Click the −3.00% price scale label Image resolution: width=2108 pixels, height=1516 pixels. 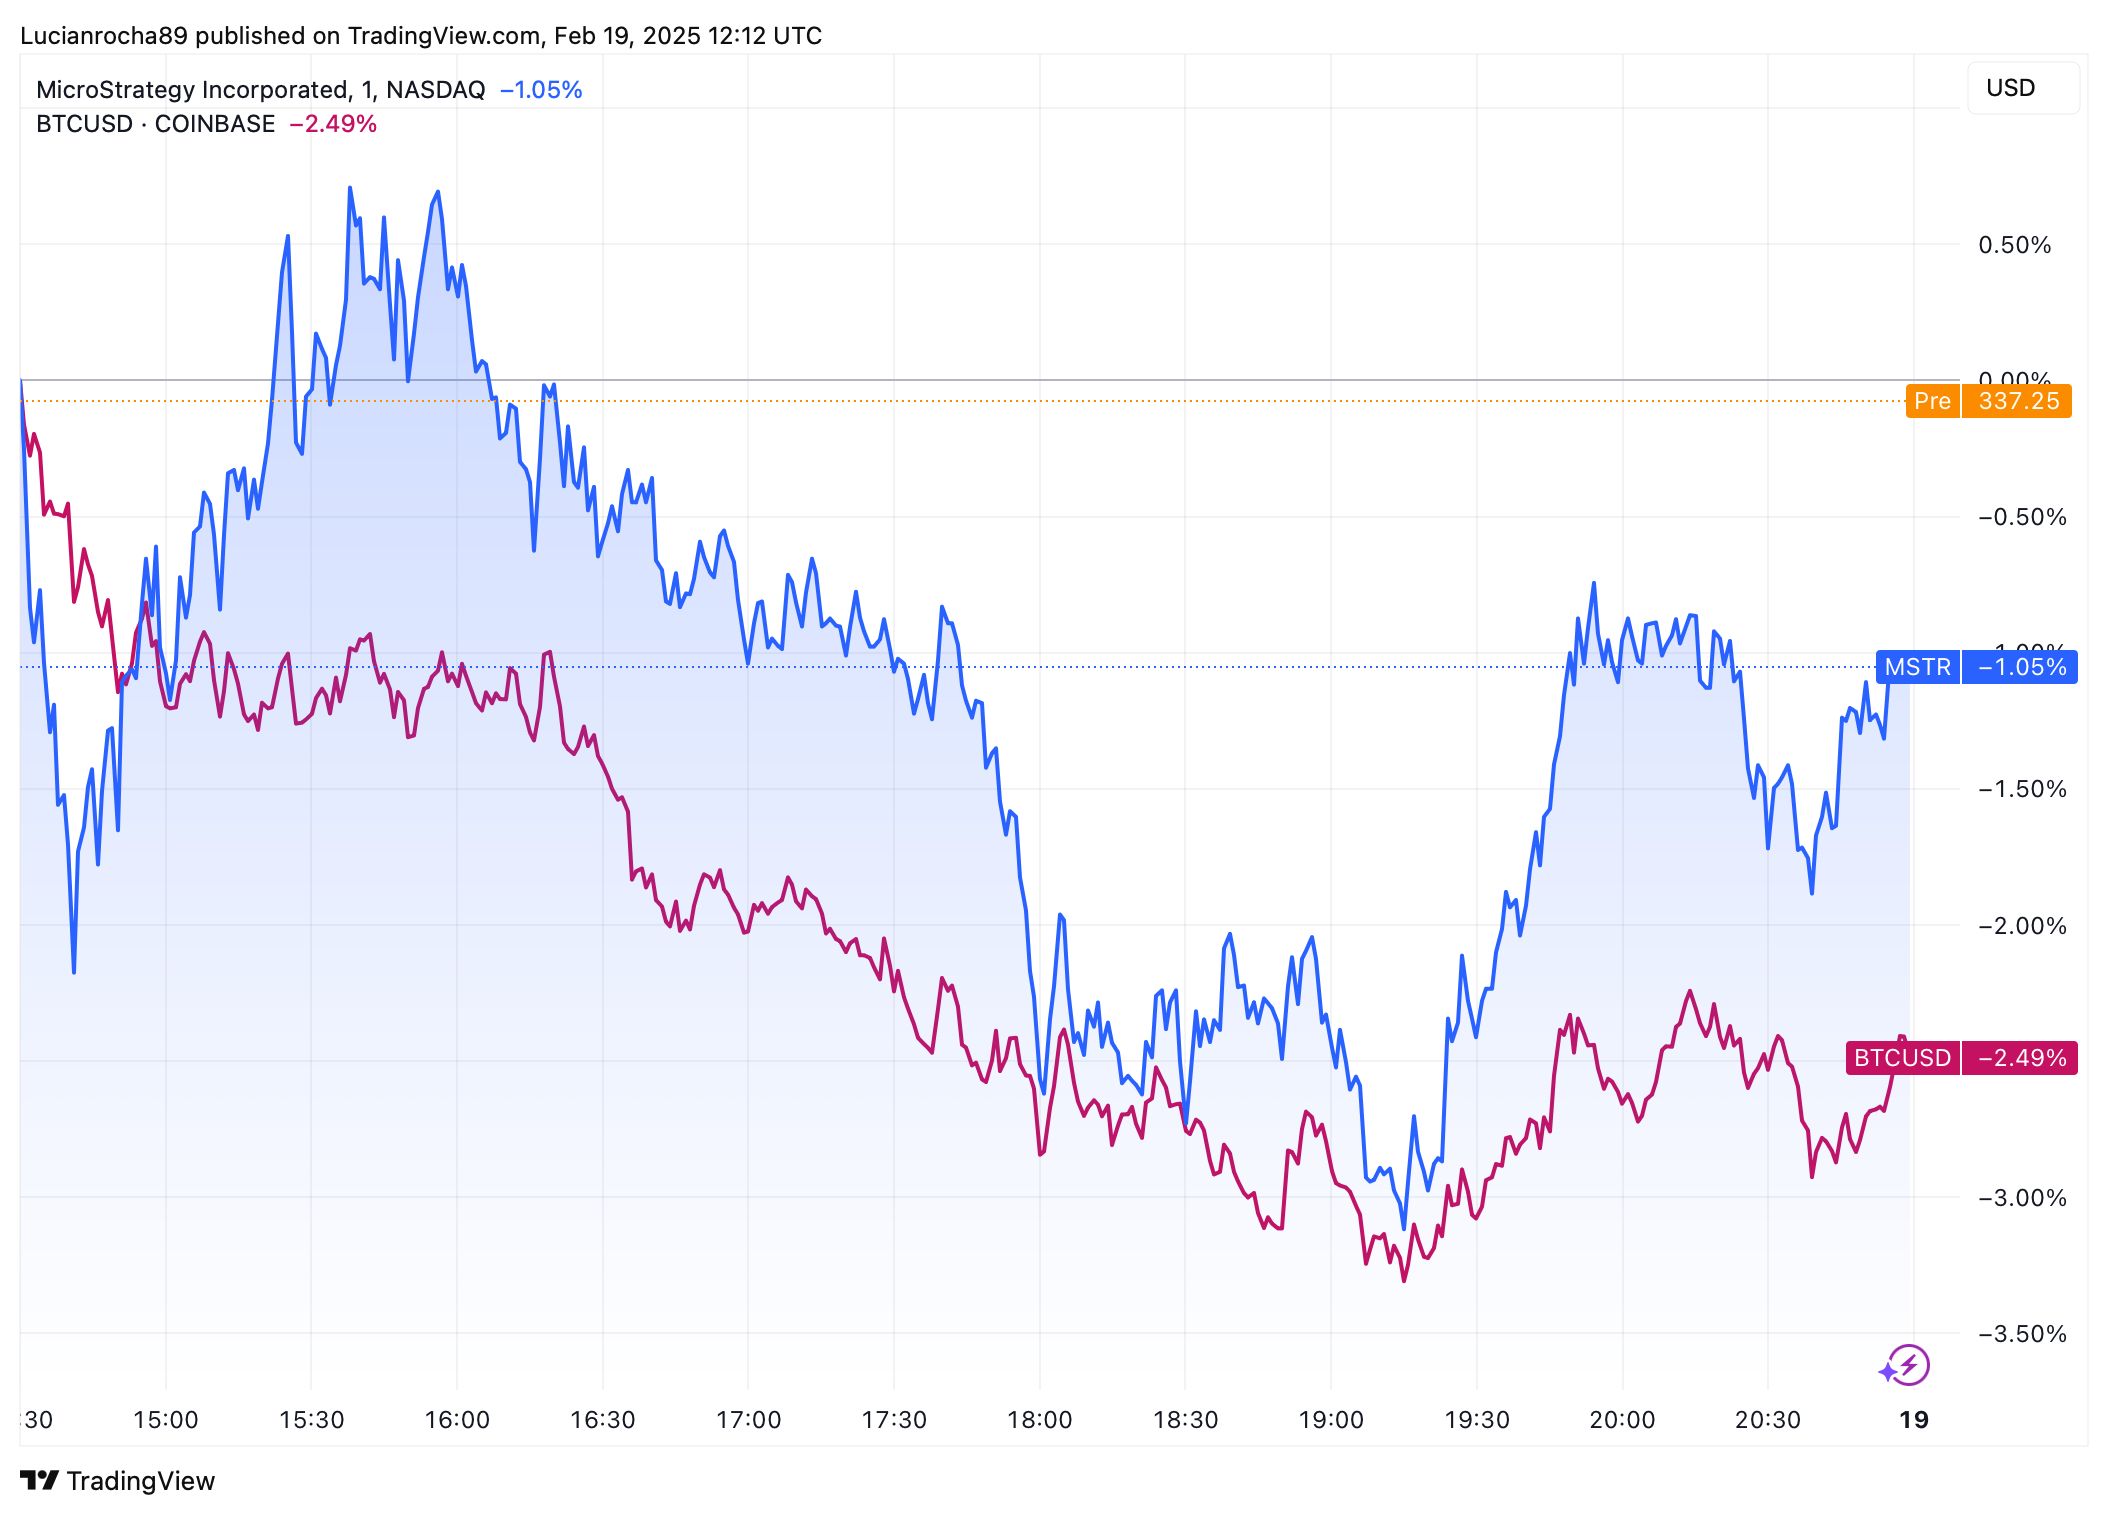point(2022,1198)
